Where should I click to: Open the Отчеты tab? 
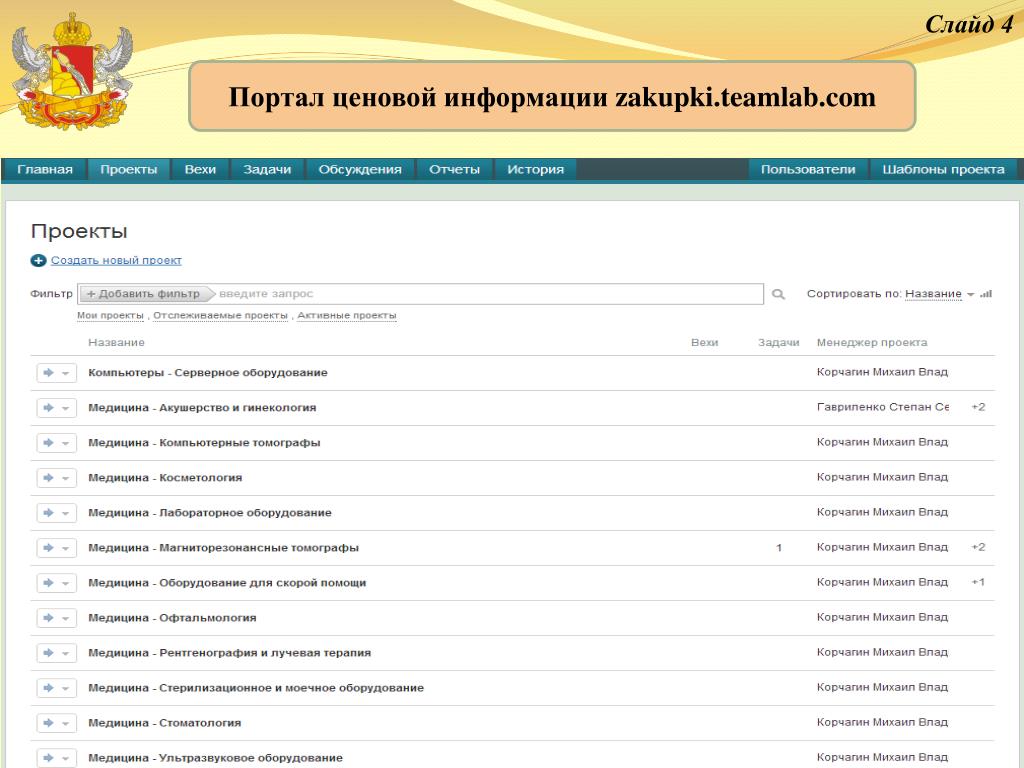coord(454,169)
